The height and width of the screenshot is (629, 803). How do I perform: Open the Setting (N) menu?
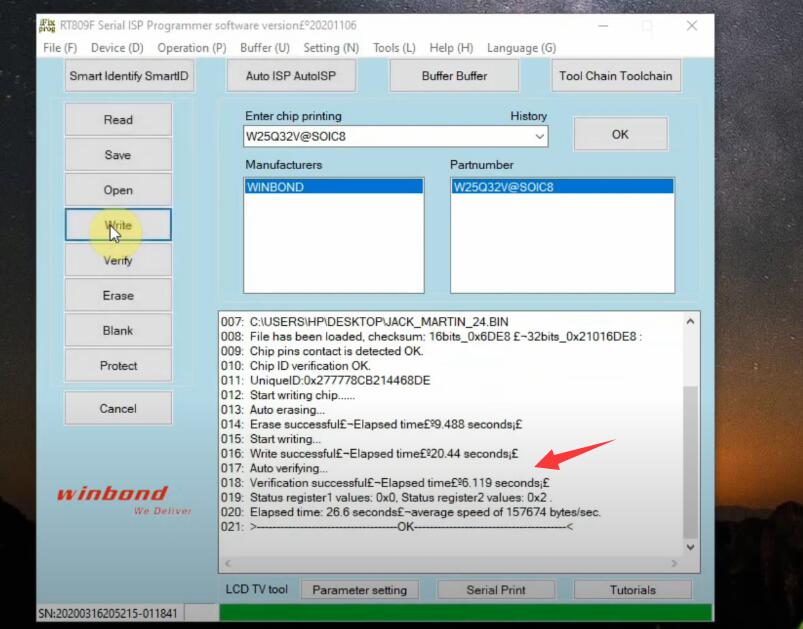tap(331, 48)
